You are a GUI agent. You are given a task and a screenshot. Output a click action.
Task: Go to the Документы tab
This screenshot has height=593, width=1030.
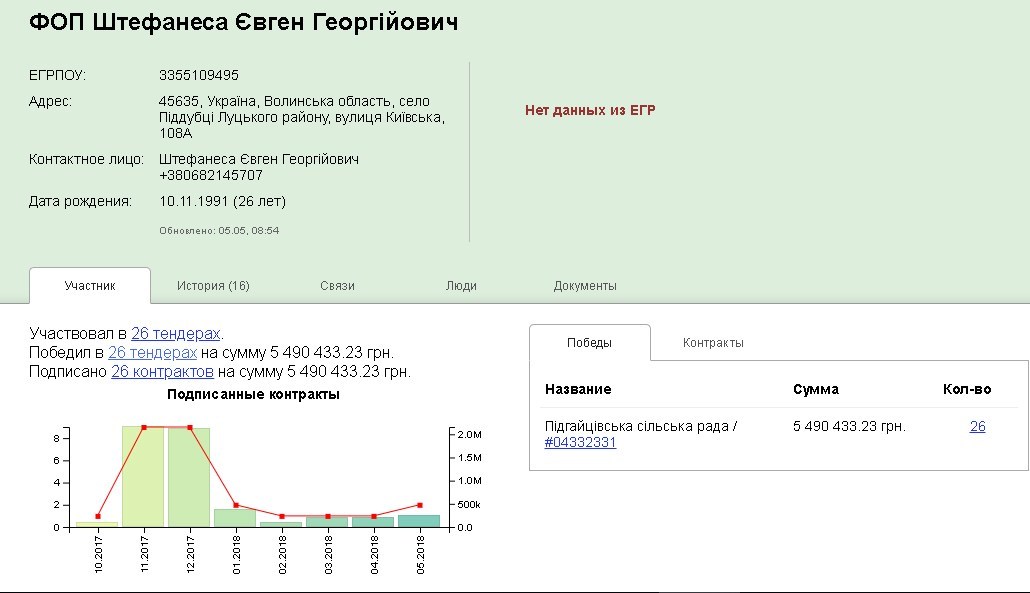point(585,286)
